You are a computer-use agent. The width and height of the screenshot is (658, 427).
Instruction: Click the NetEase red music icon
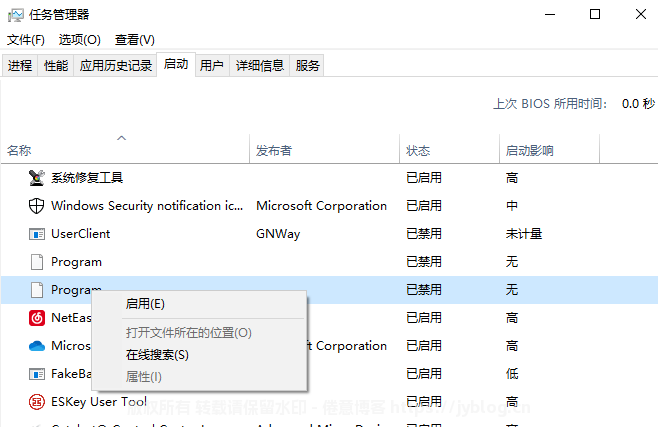(37, 318)
